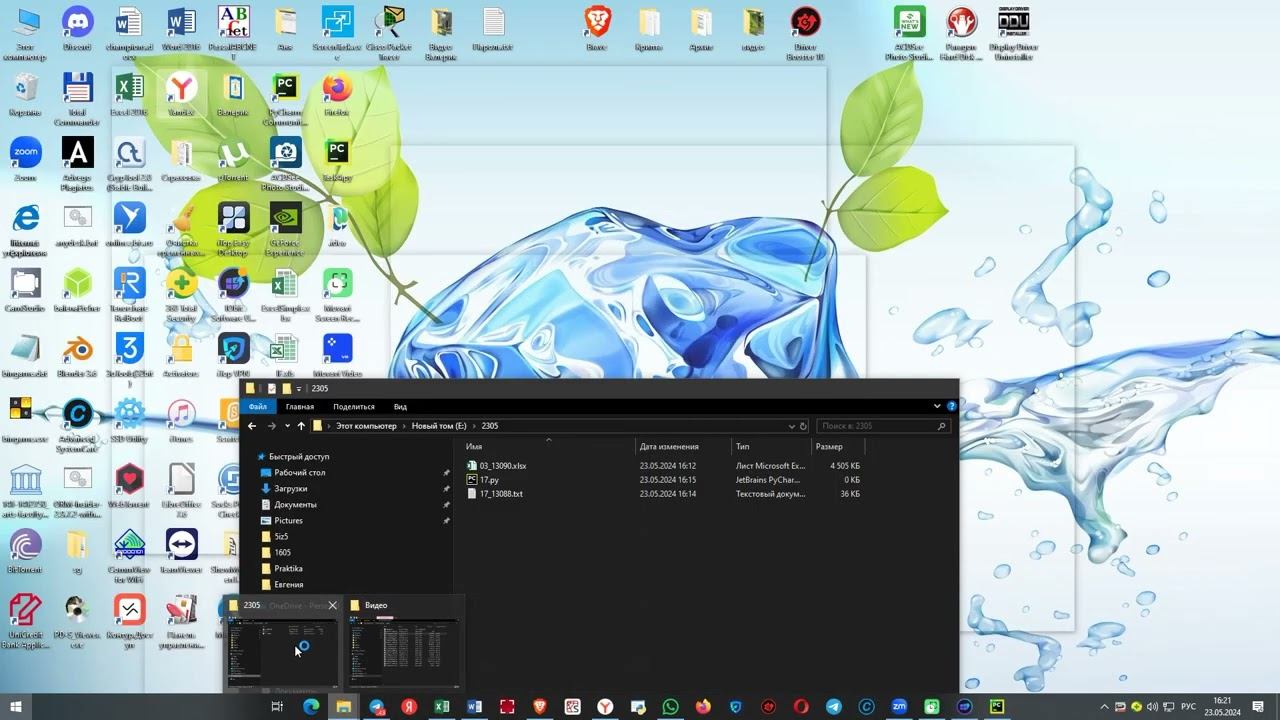Screen dimensions: 1280x720
Task: Select PyCharm Community desktop shortcut
Action: pos(285,98)
